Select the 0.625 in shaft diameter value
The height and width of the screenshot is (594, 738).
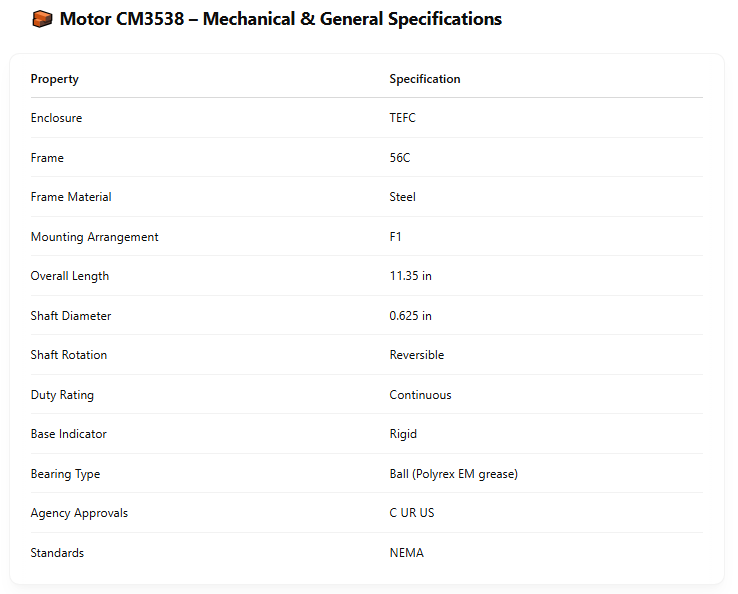pos(410,316)
